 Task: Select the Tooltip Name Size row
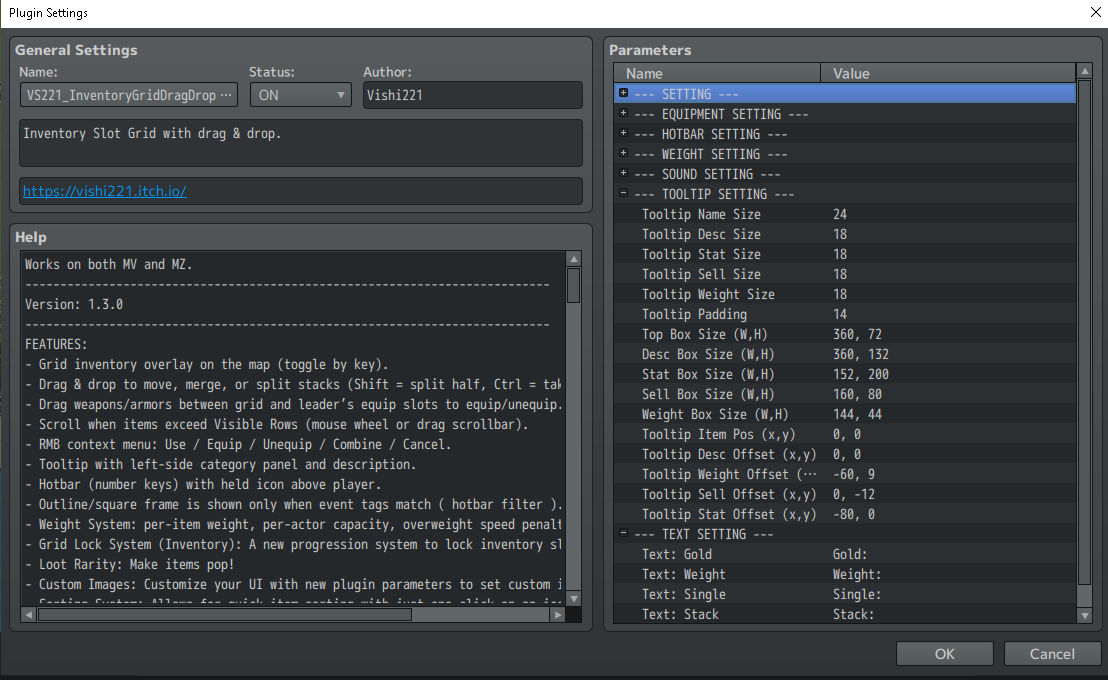tap(844, 214)
